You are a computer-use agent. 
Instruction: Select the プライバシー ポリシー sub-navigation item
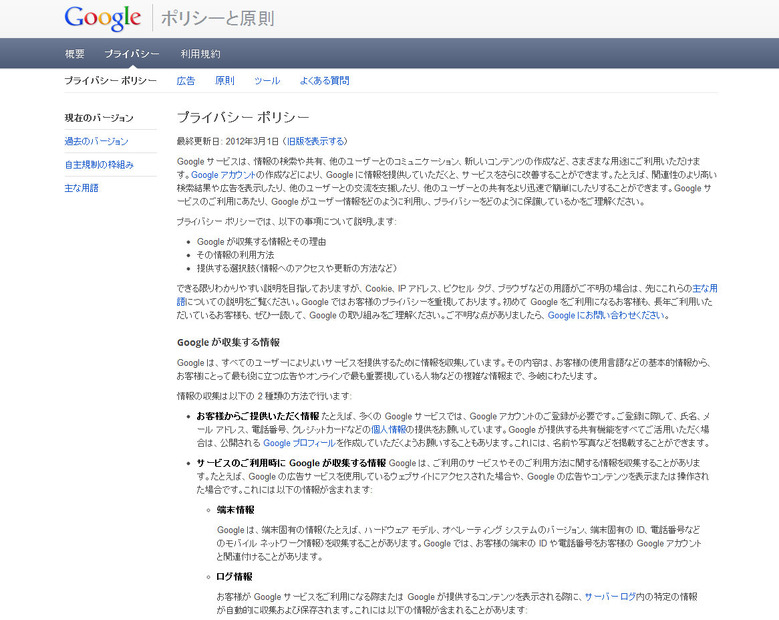tap(110, 80)
